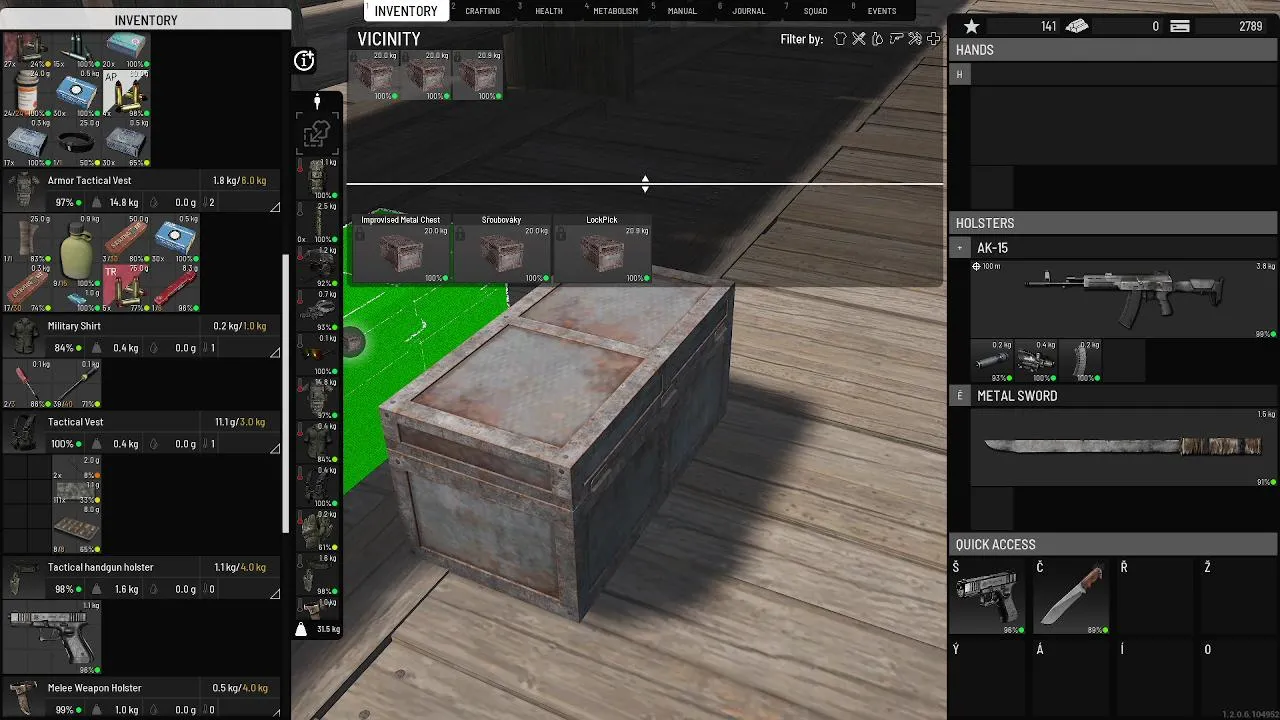1280x720 pixels.
Task: Click the bank card balance icon
Action: click(x=1180, y=26)
